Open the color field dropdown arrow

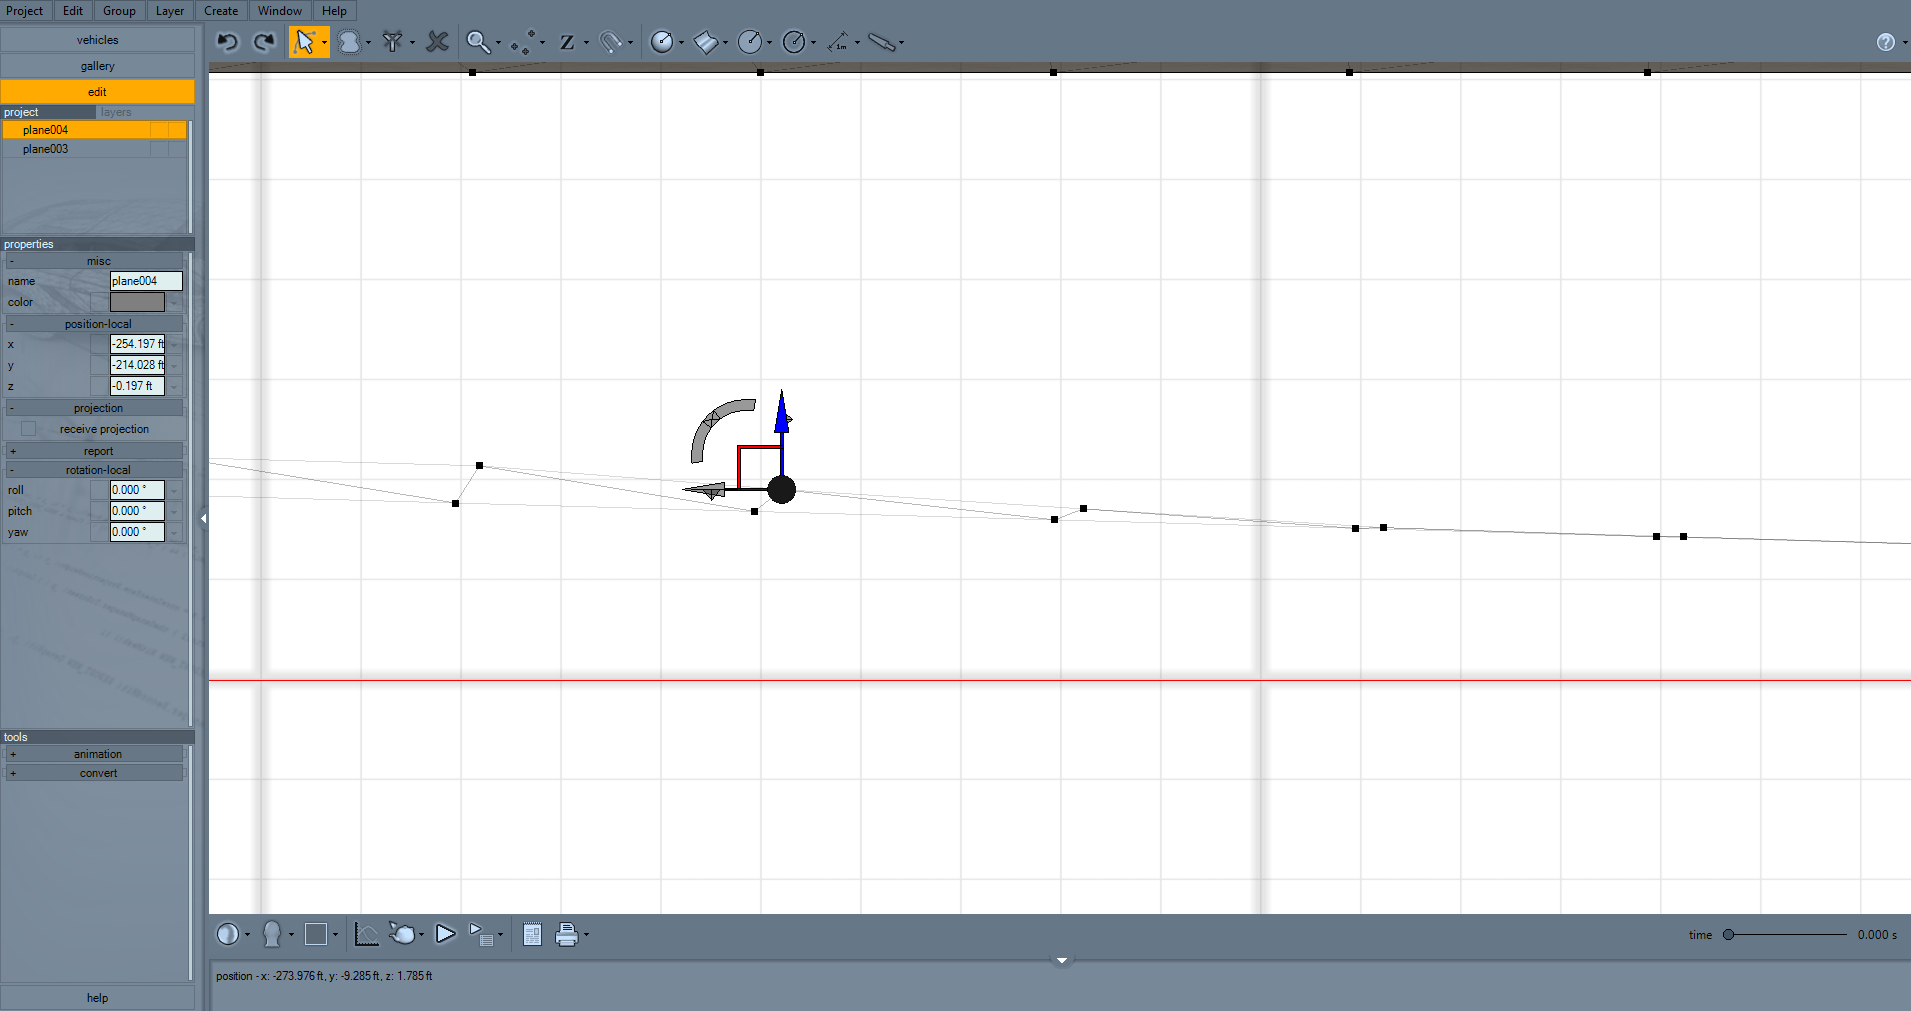[x=174, y=302]
